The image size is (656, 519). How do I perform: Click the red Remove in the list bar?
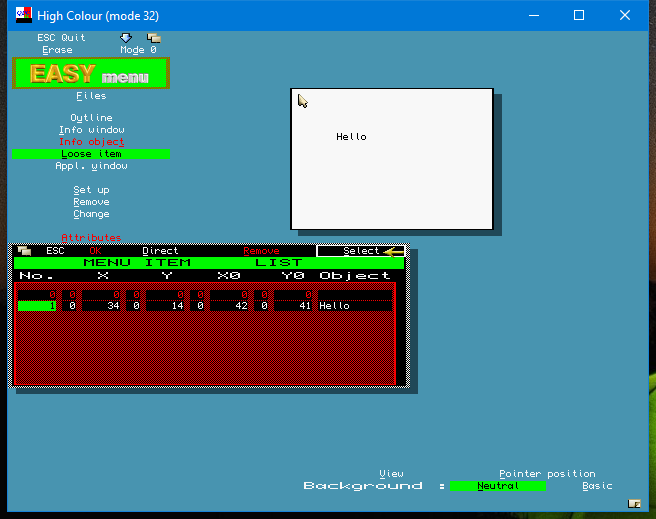pyautogui.click(x=261, y=251)
